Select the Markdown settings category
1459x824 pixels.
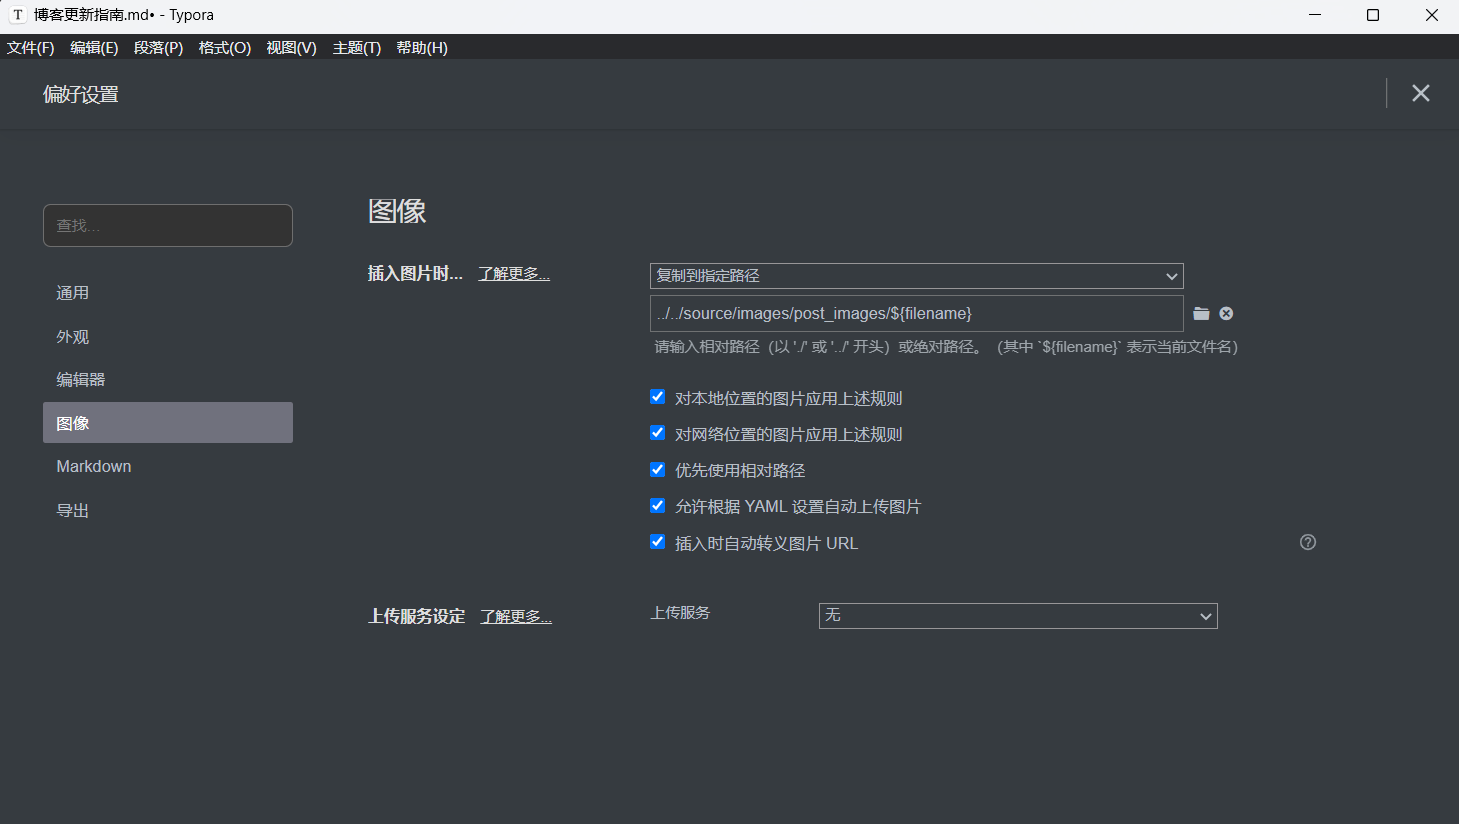(x=94, y=467)
